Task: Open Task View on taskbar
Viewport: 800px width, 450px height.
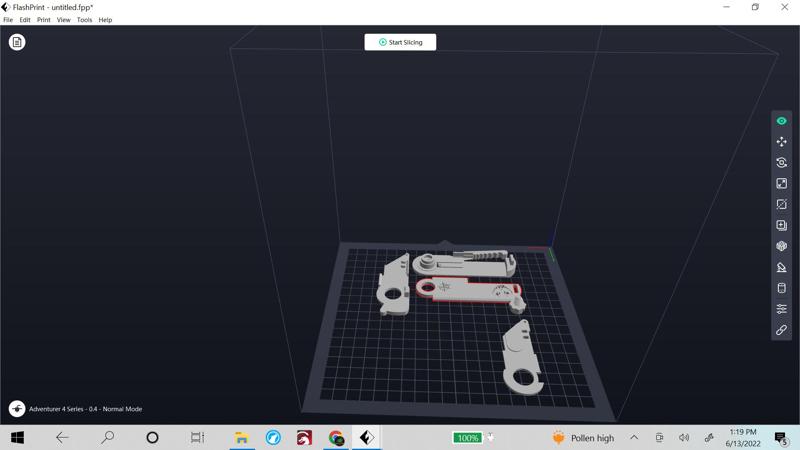Action: (x=197, y=438)
